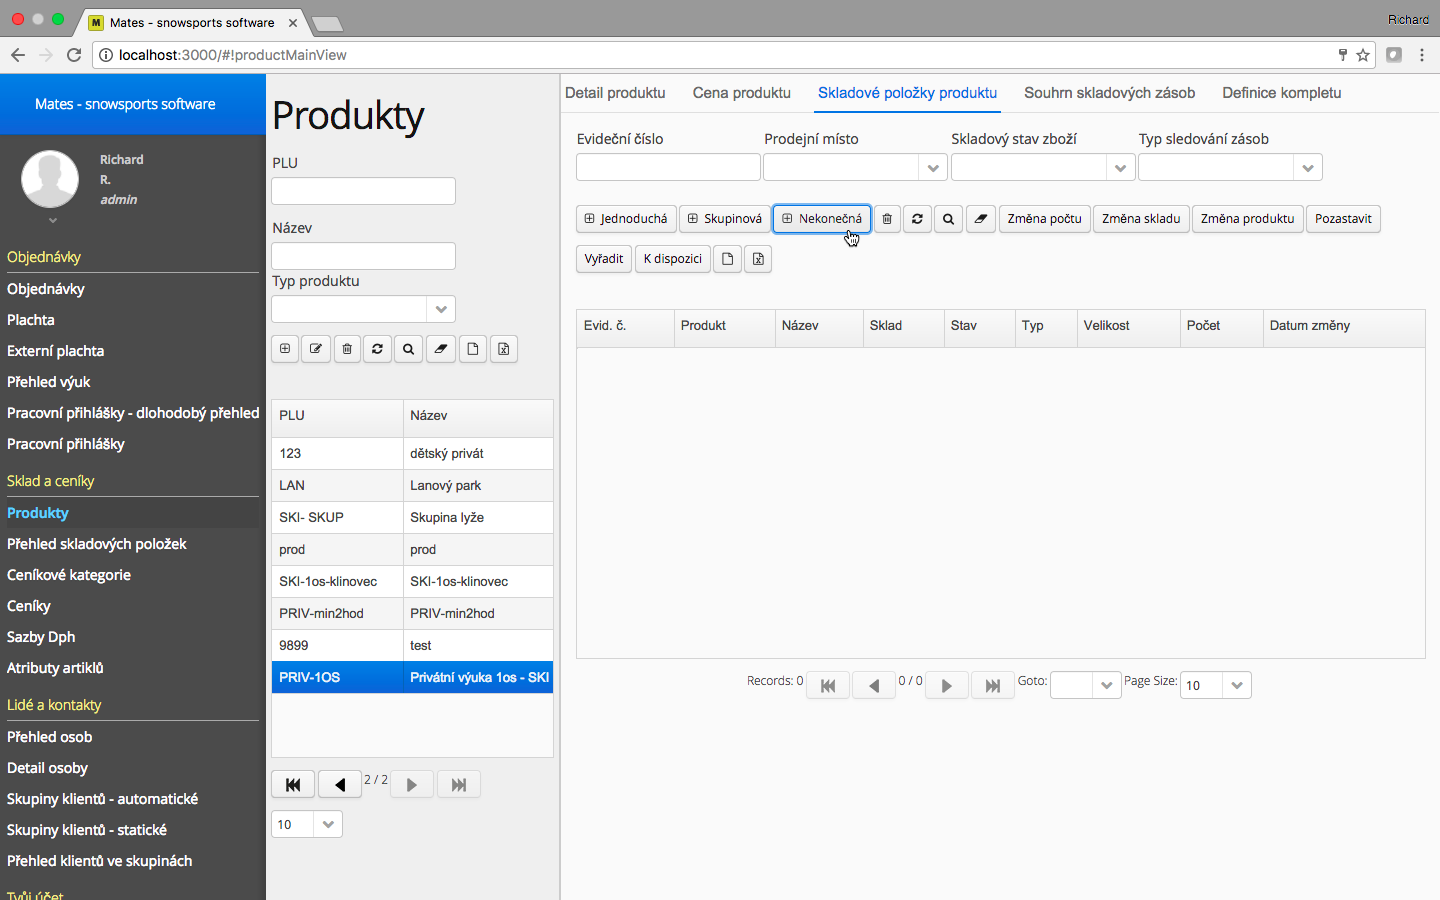The height and width of the screenshot is (900, 1440).
Task: Open Sazby Dph in the sidebar
Action: click(x=41, y=637)
